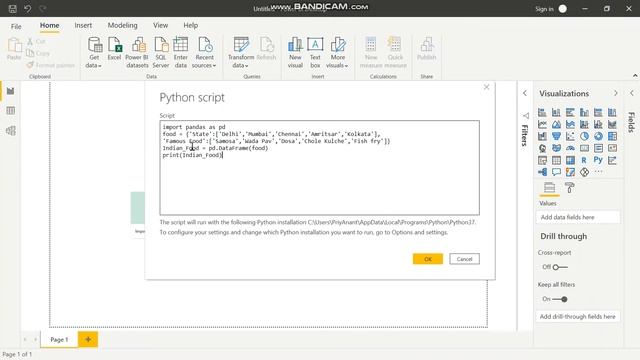Open the Insert ribbon tab

pos(83,25)
